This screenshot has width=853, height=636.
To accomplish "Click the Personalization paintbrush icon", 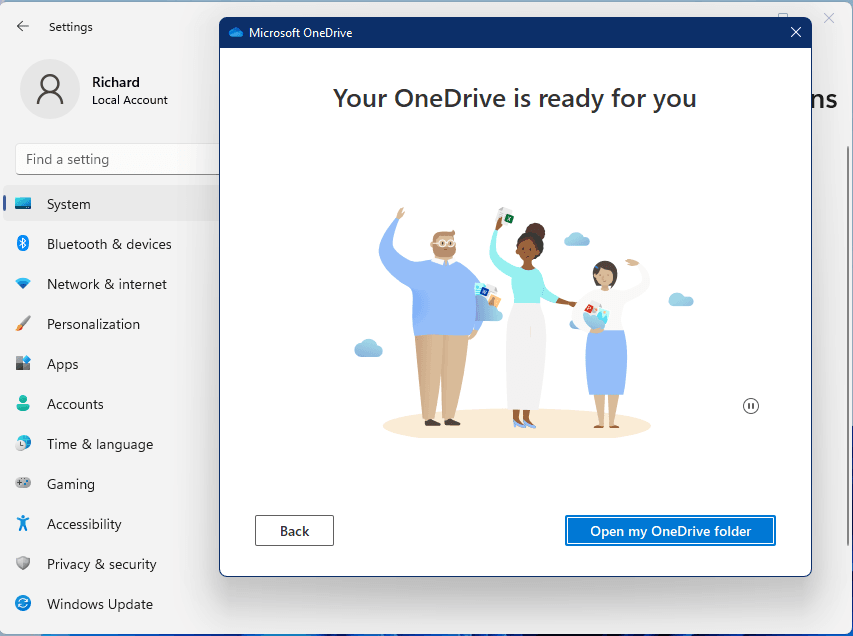I will (x=23, y=323).
